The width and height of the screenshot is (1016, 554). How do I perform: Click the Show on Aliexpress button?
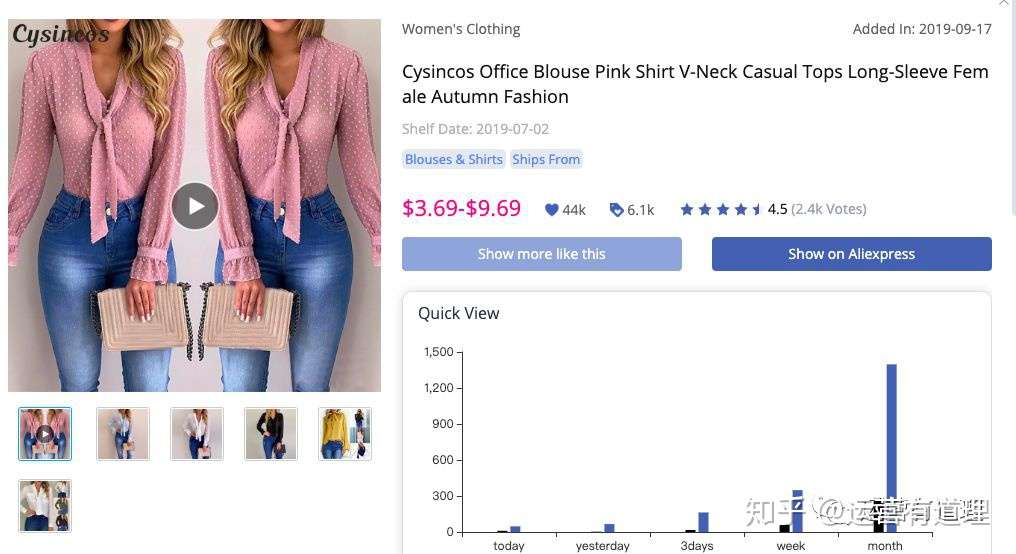851,254
